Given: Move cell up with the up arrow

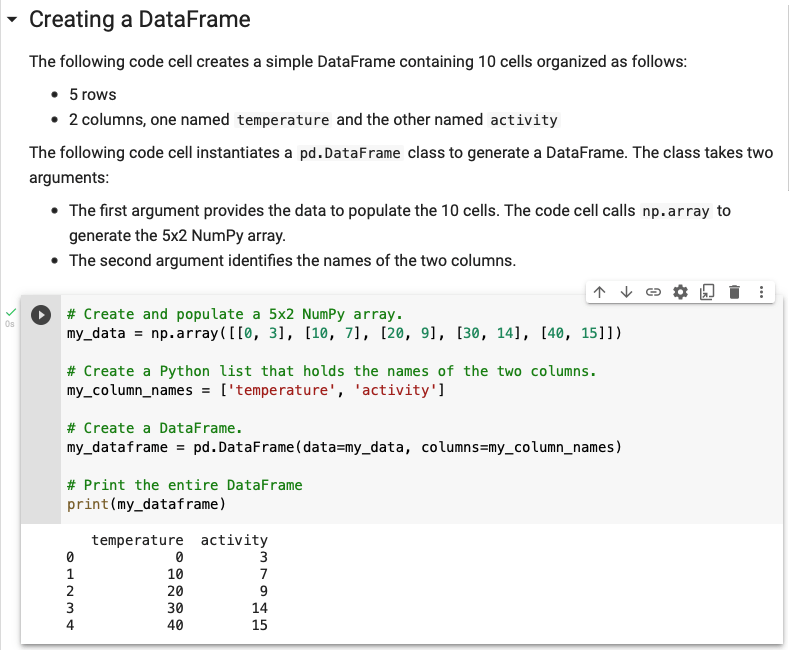Looking at the screenshot, I should click(600, 292).
